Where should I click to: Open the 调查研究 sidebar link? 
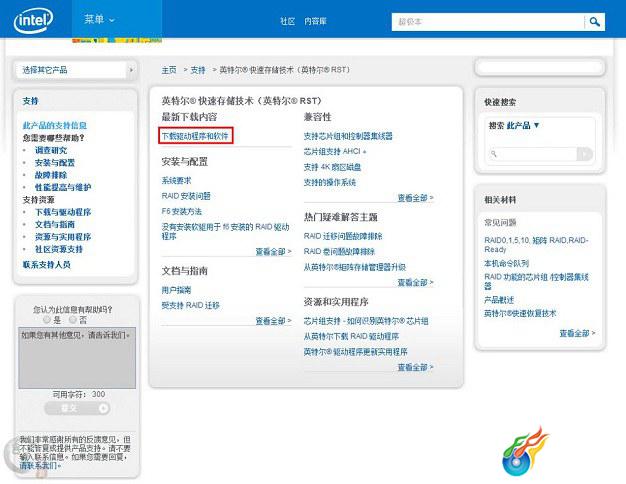pos(51,150)
